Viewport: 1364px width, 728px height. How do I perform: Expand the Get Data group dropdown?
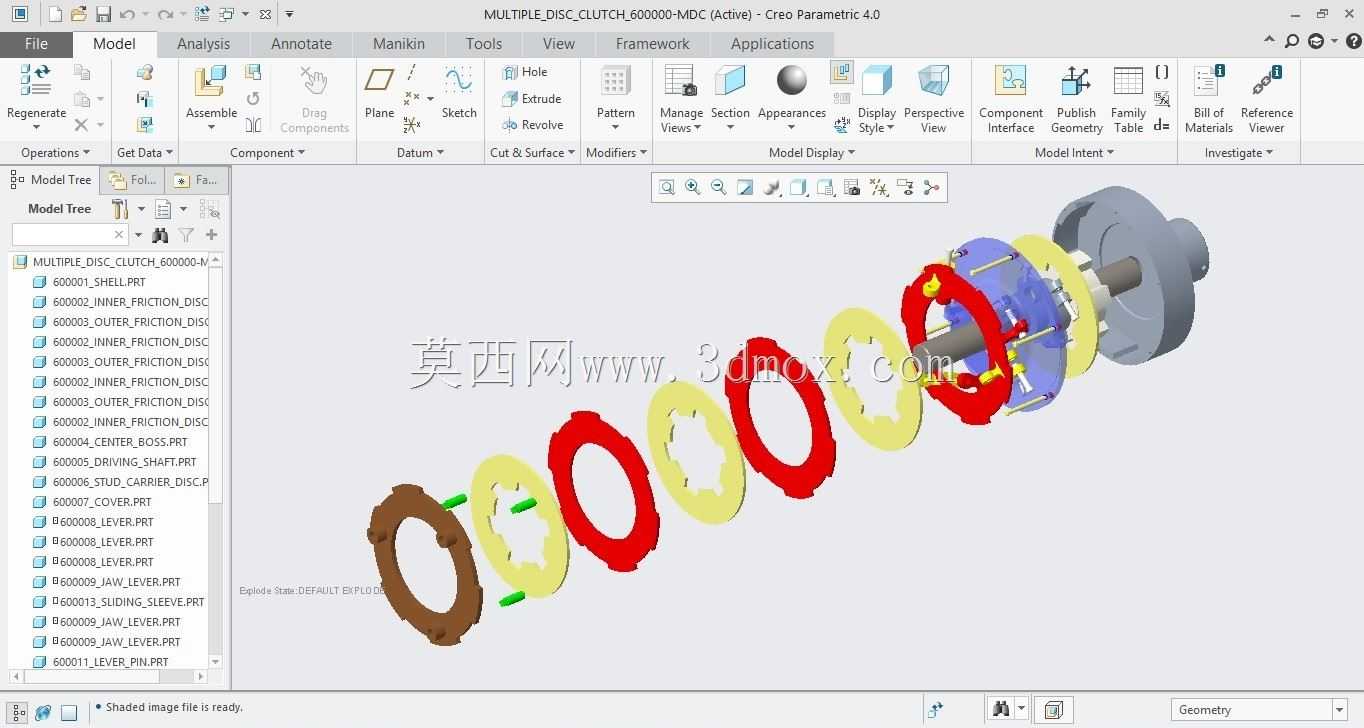click(145, 153)
